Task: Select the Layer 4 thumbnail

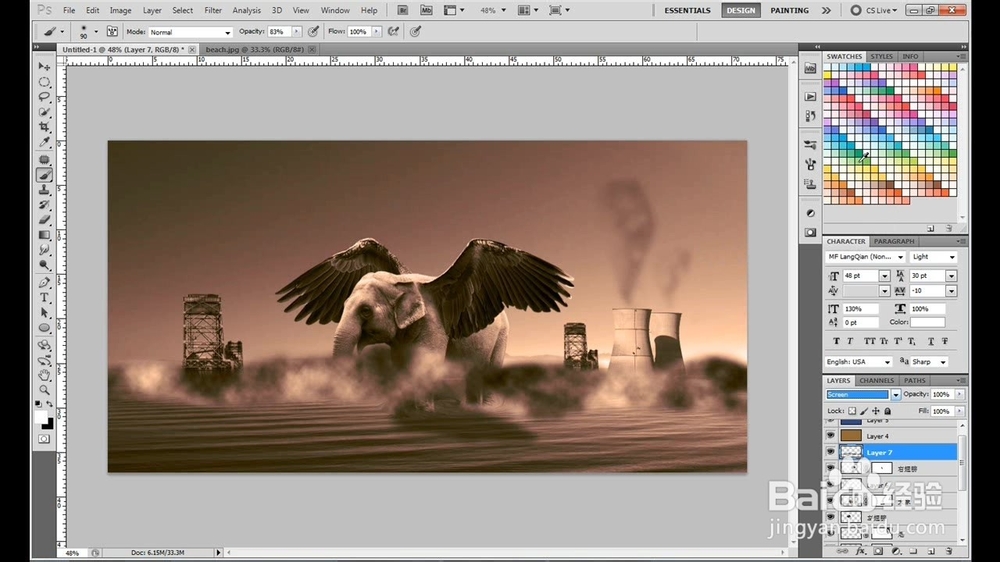Action: pos(851,436)
